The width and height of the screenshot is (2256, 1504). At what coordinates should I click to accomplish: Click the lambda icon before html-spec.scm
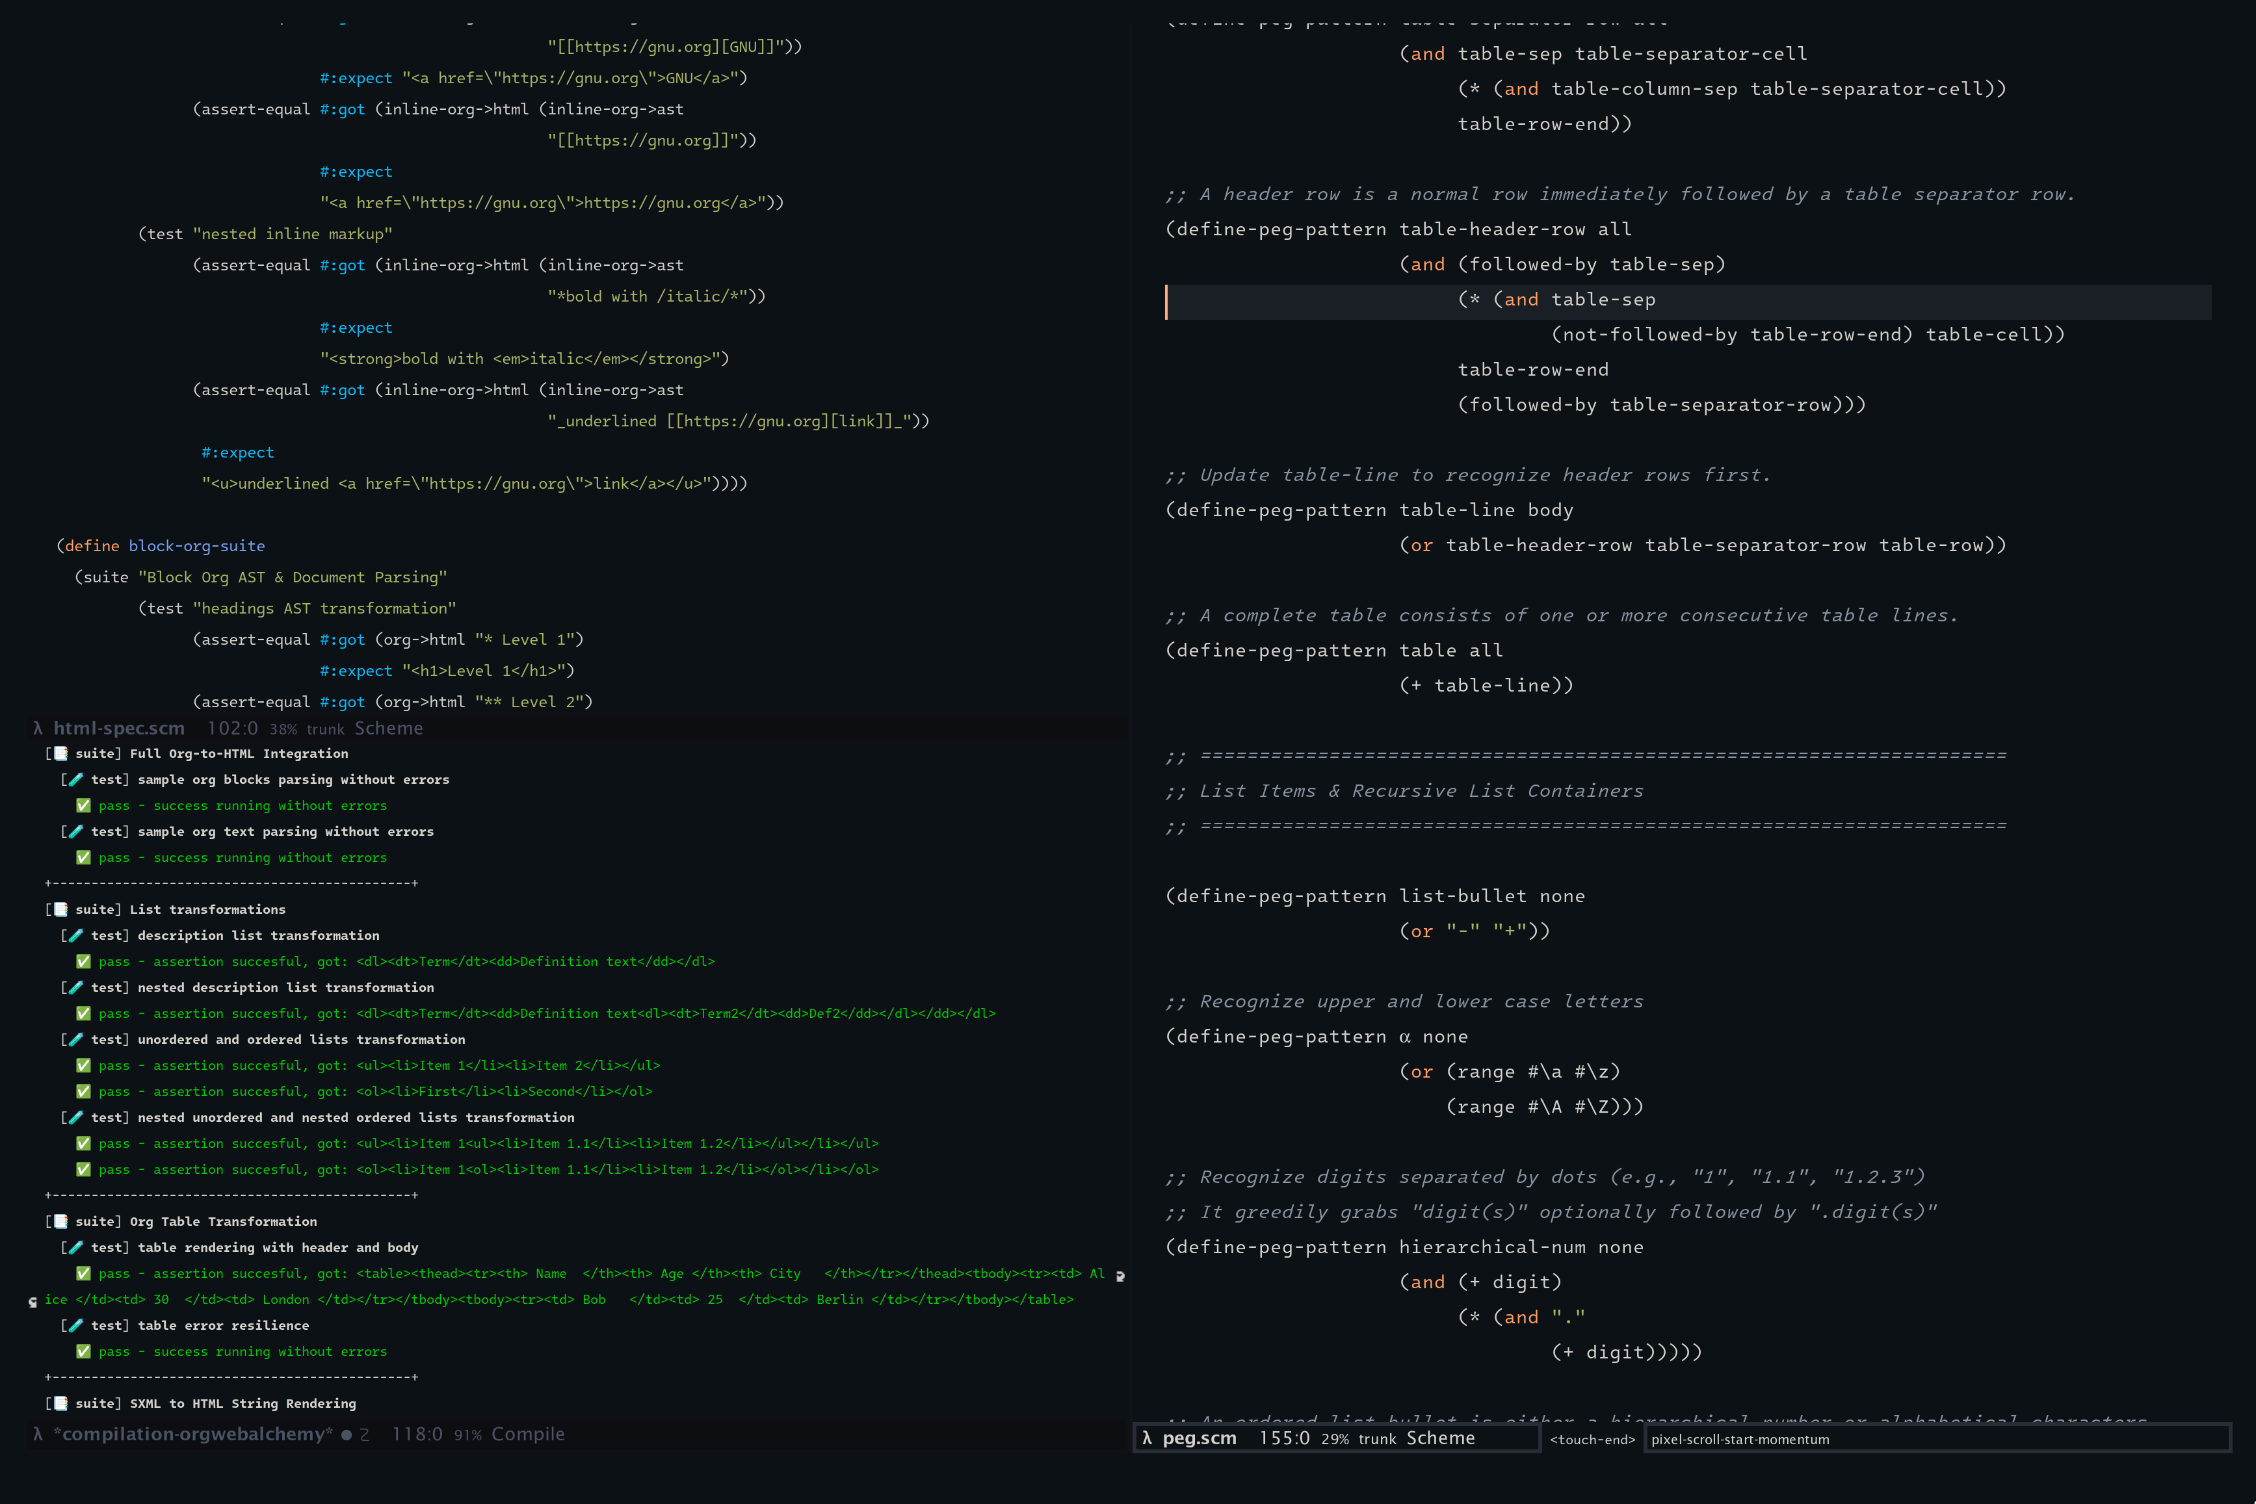coord(38,728)
